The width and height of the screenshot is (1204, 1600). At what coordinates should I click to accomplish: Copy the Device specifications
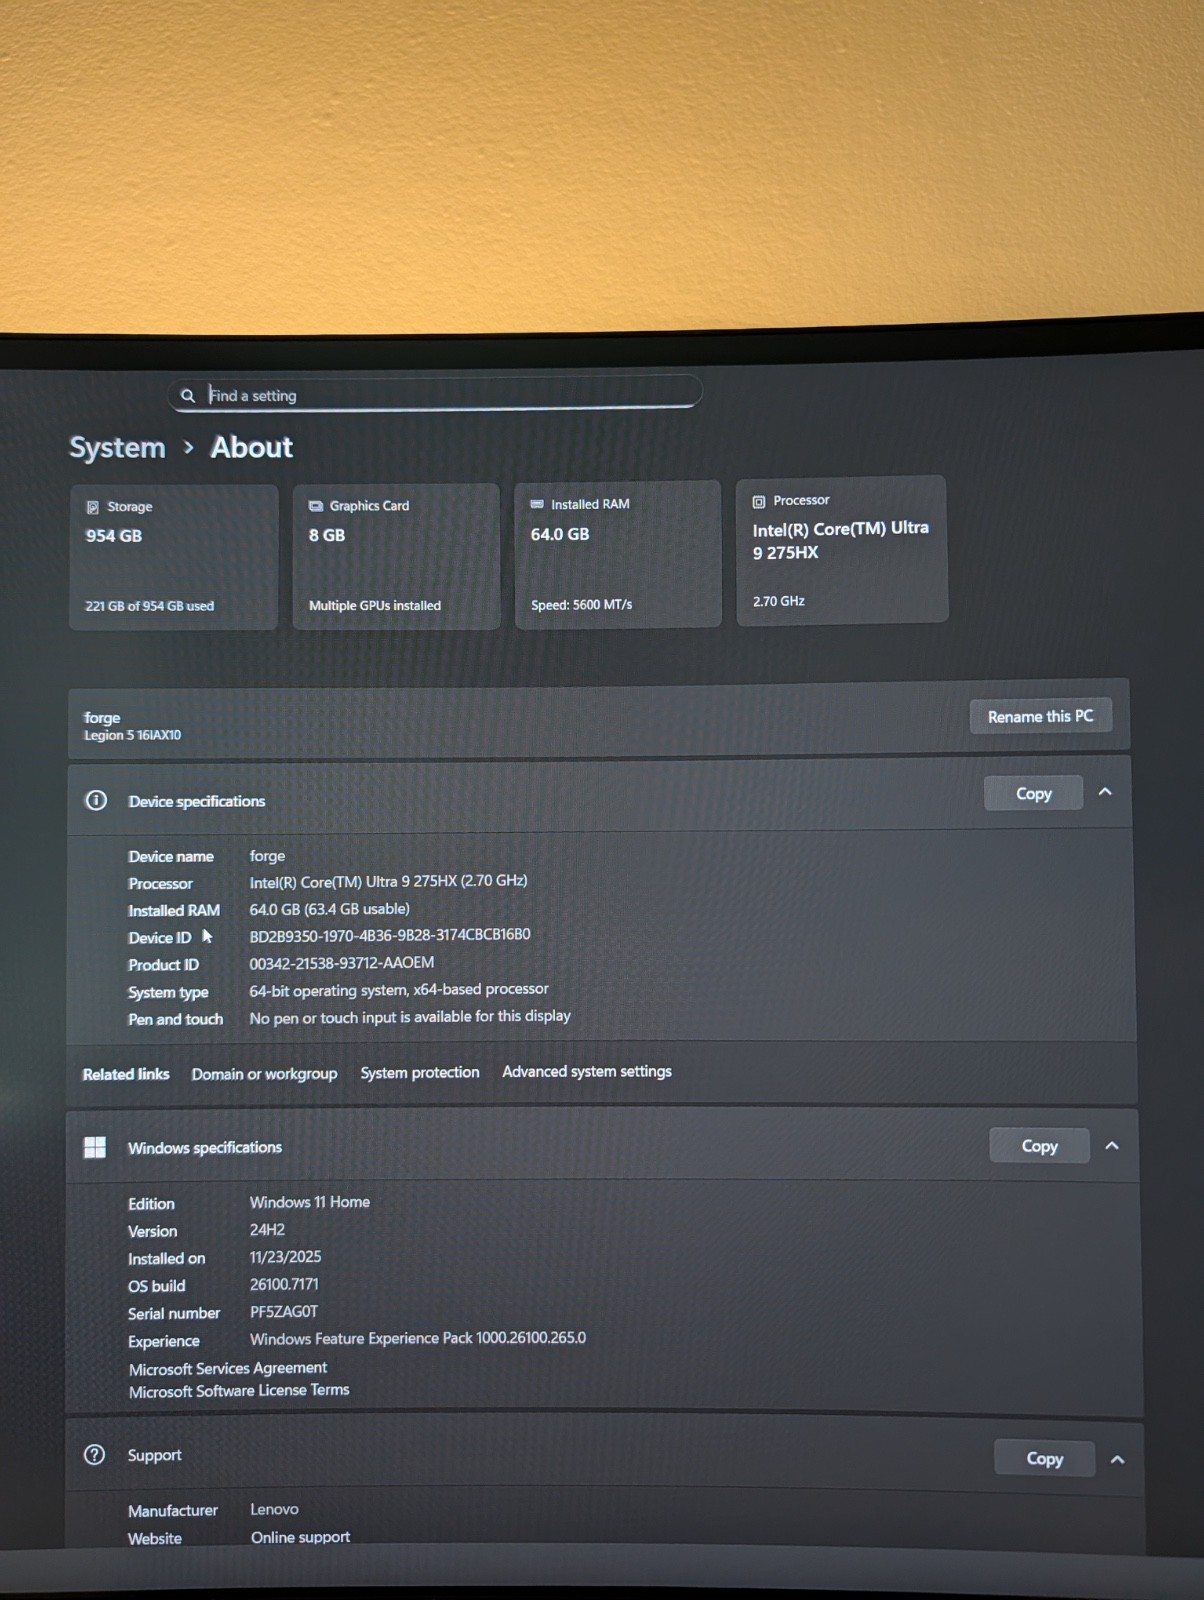pos(1033,793)
